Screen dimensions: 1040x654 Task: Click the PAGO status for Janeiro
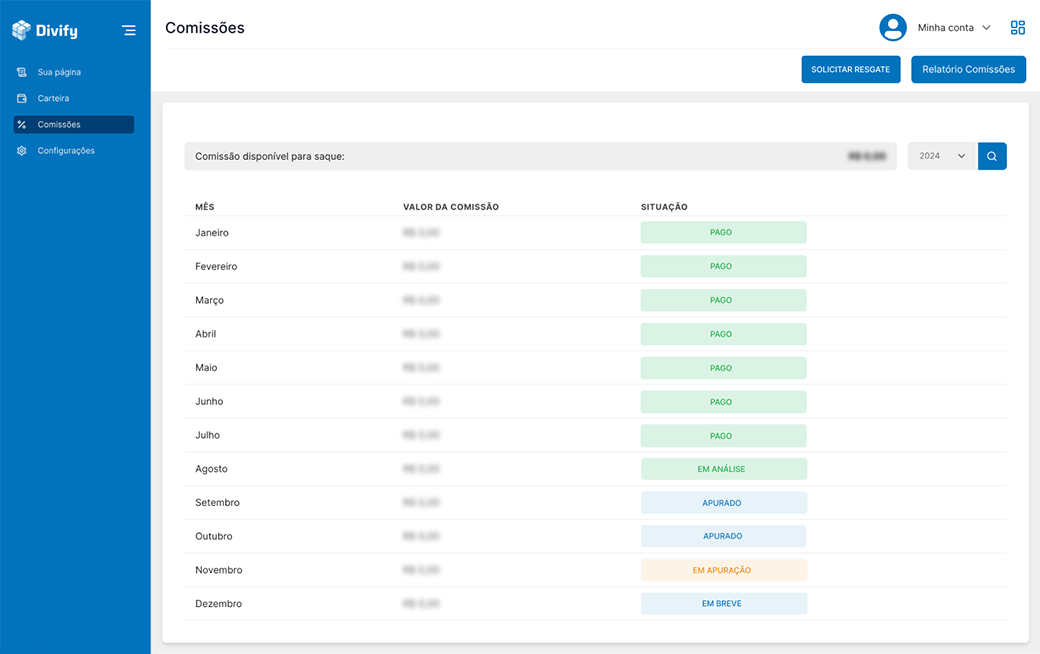tap(722, 232)
